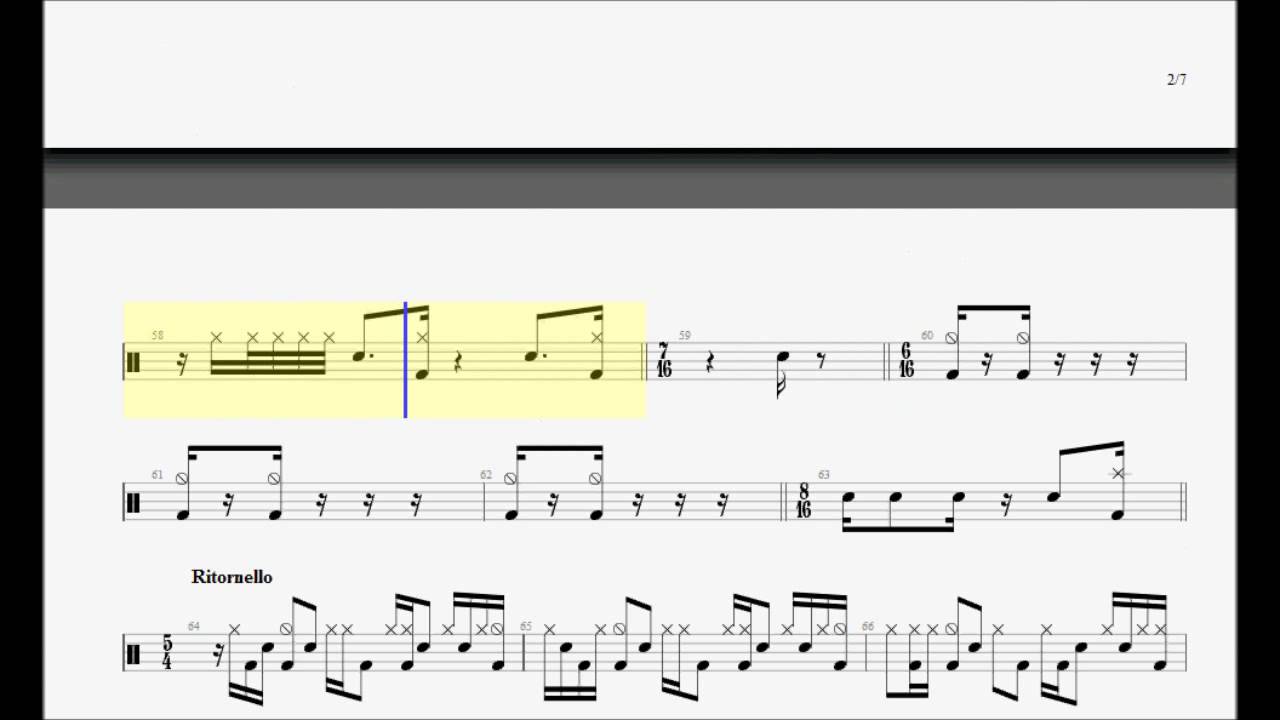
Task: Select the 8/16 time signature
Action: (803, 502)
